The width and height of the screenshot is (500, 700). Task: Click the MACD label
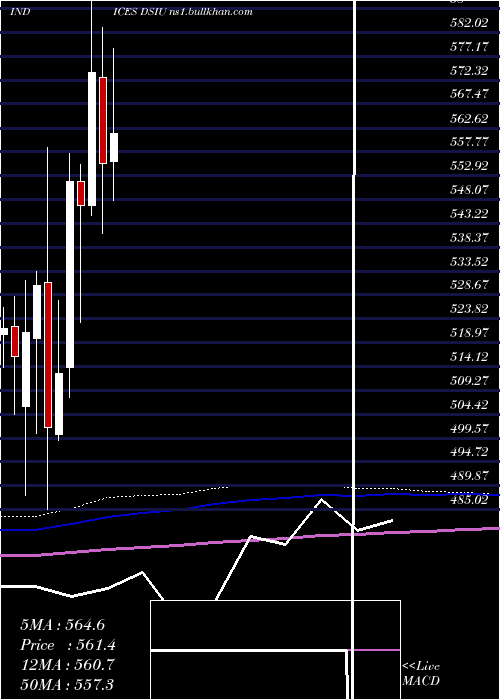coord(421,681)
